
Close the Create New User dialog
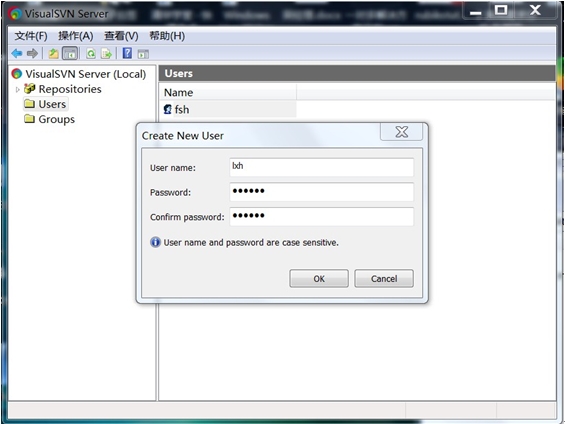(x=401, y=132)
